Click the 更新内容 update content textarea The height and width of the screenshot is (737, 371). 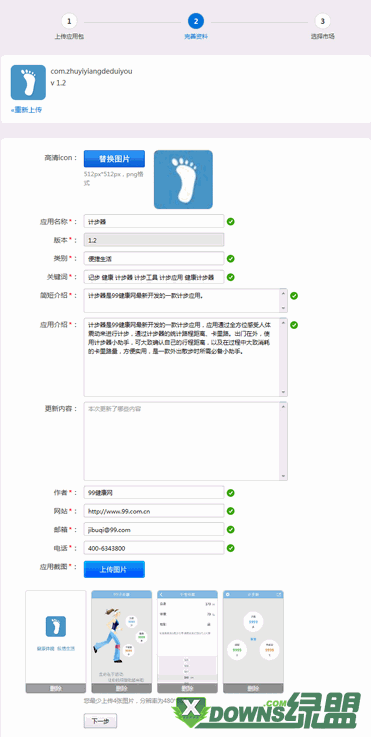(x=186, y=441)
